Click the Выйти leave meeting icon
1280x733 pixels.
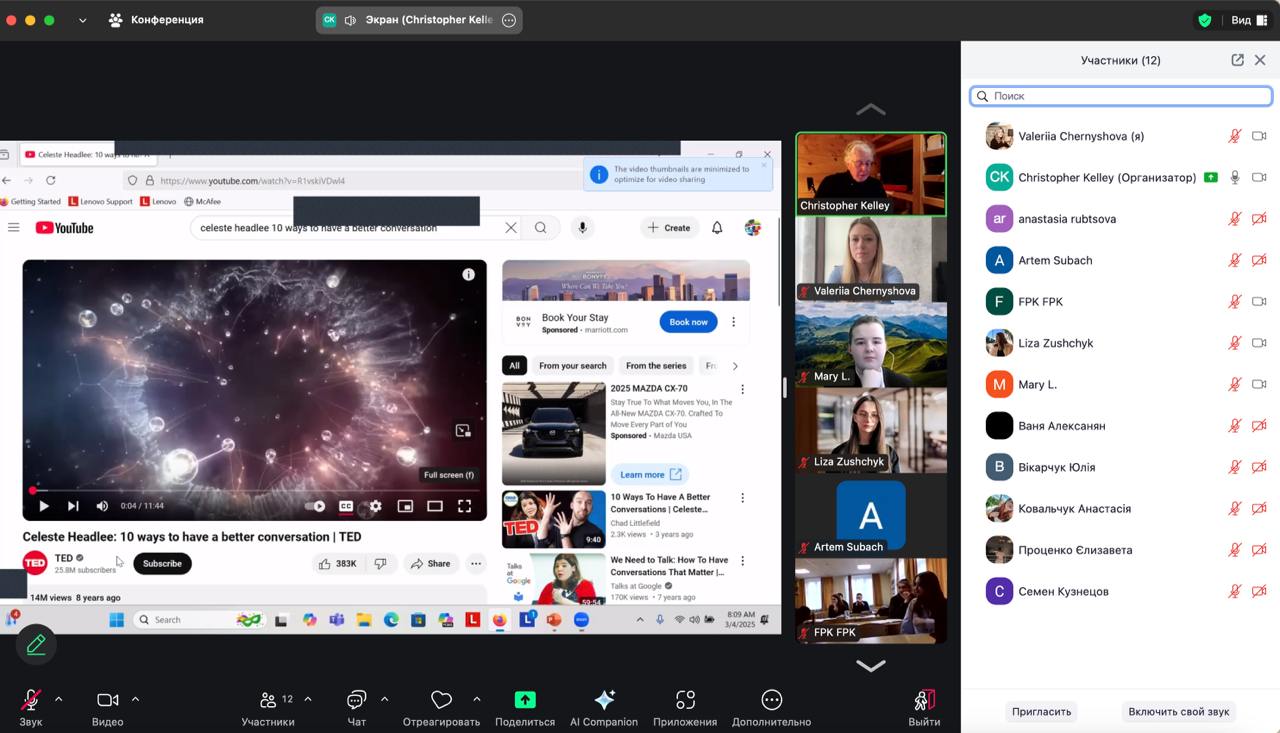pos(924,700)
